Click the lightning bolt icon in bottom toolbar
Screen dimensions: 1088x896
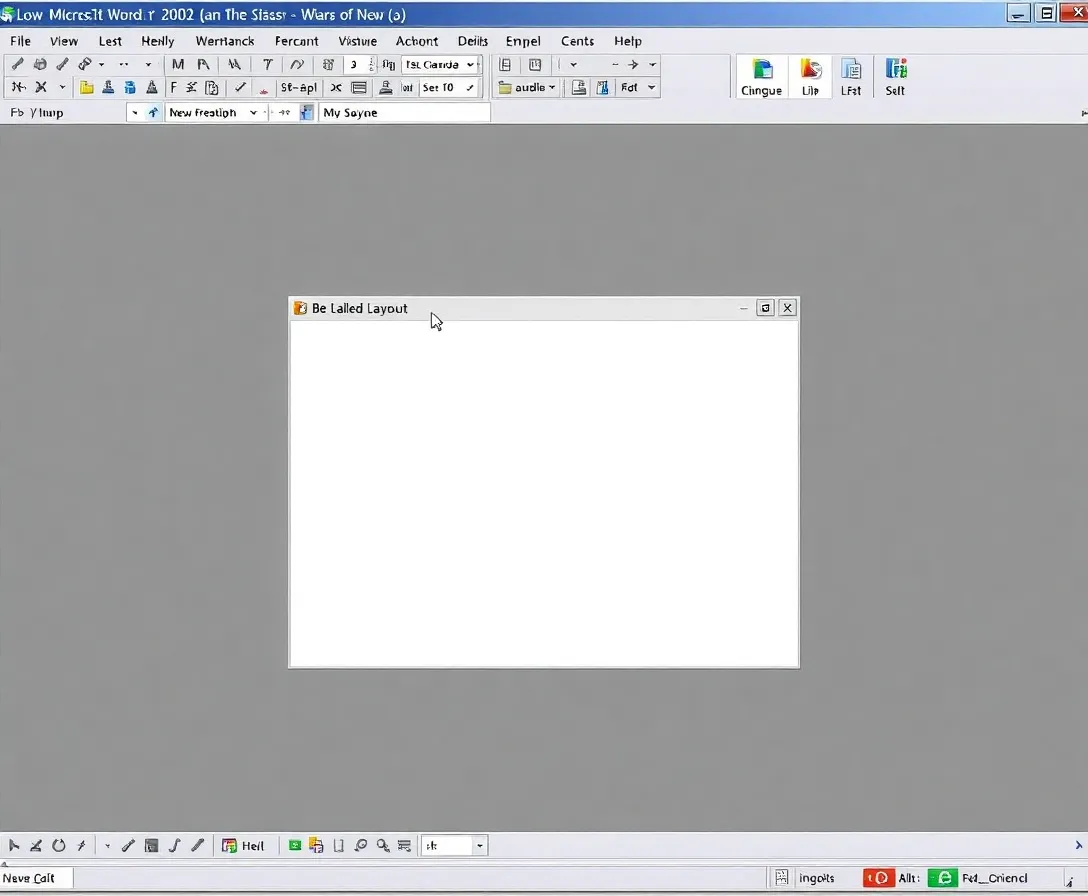[x=81, y=845]
